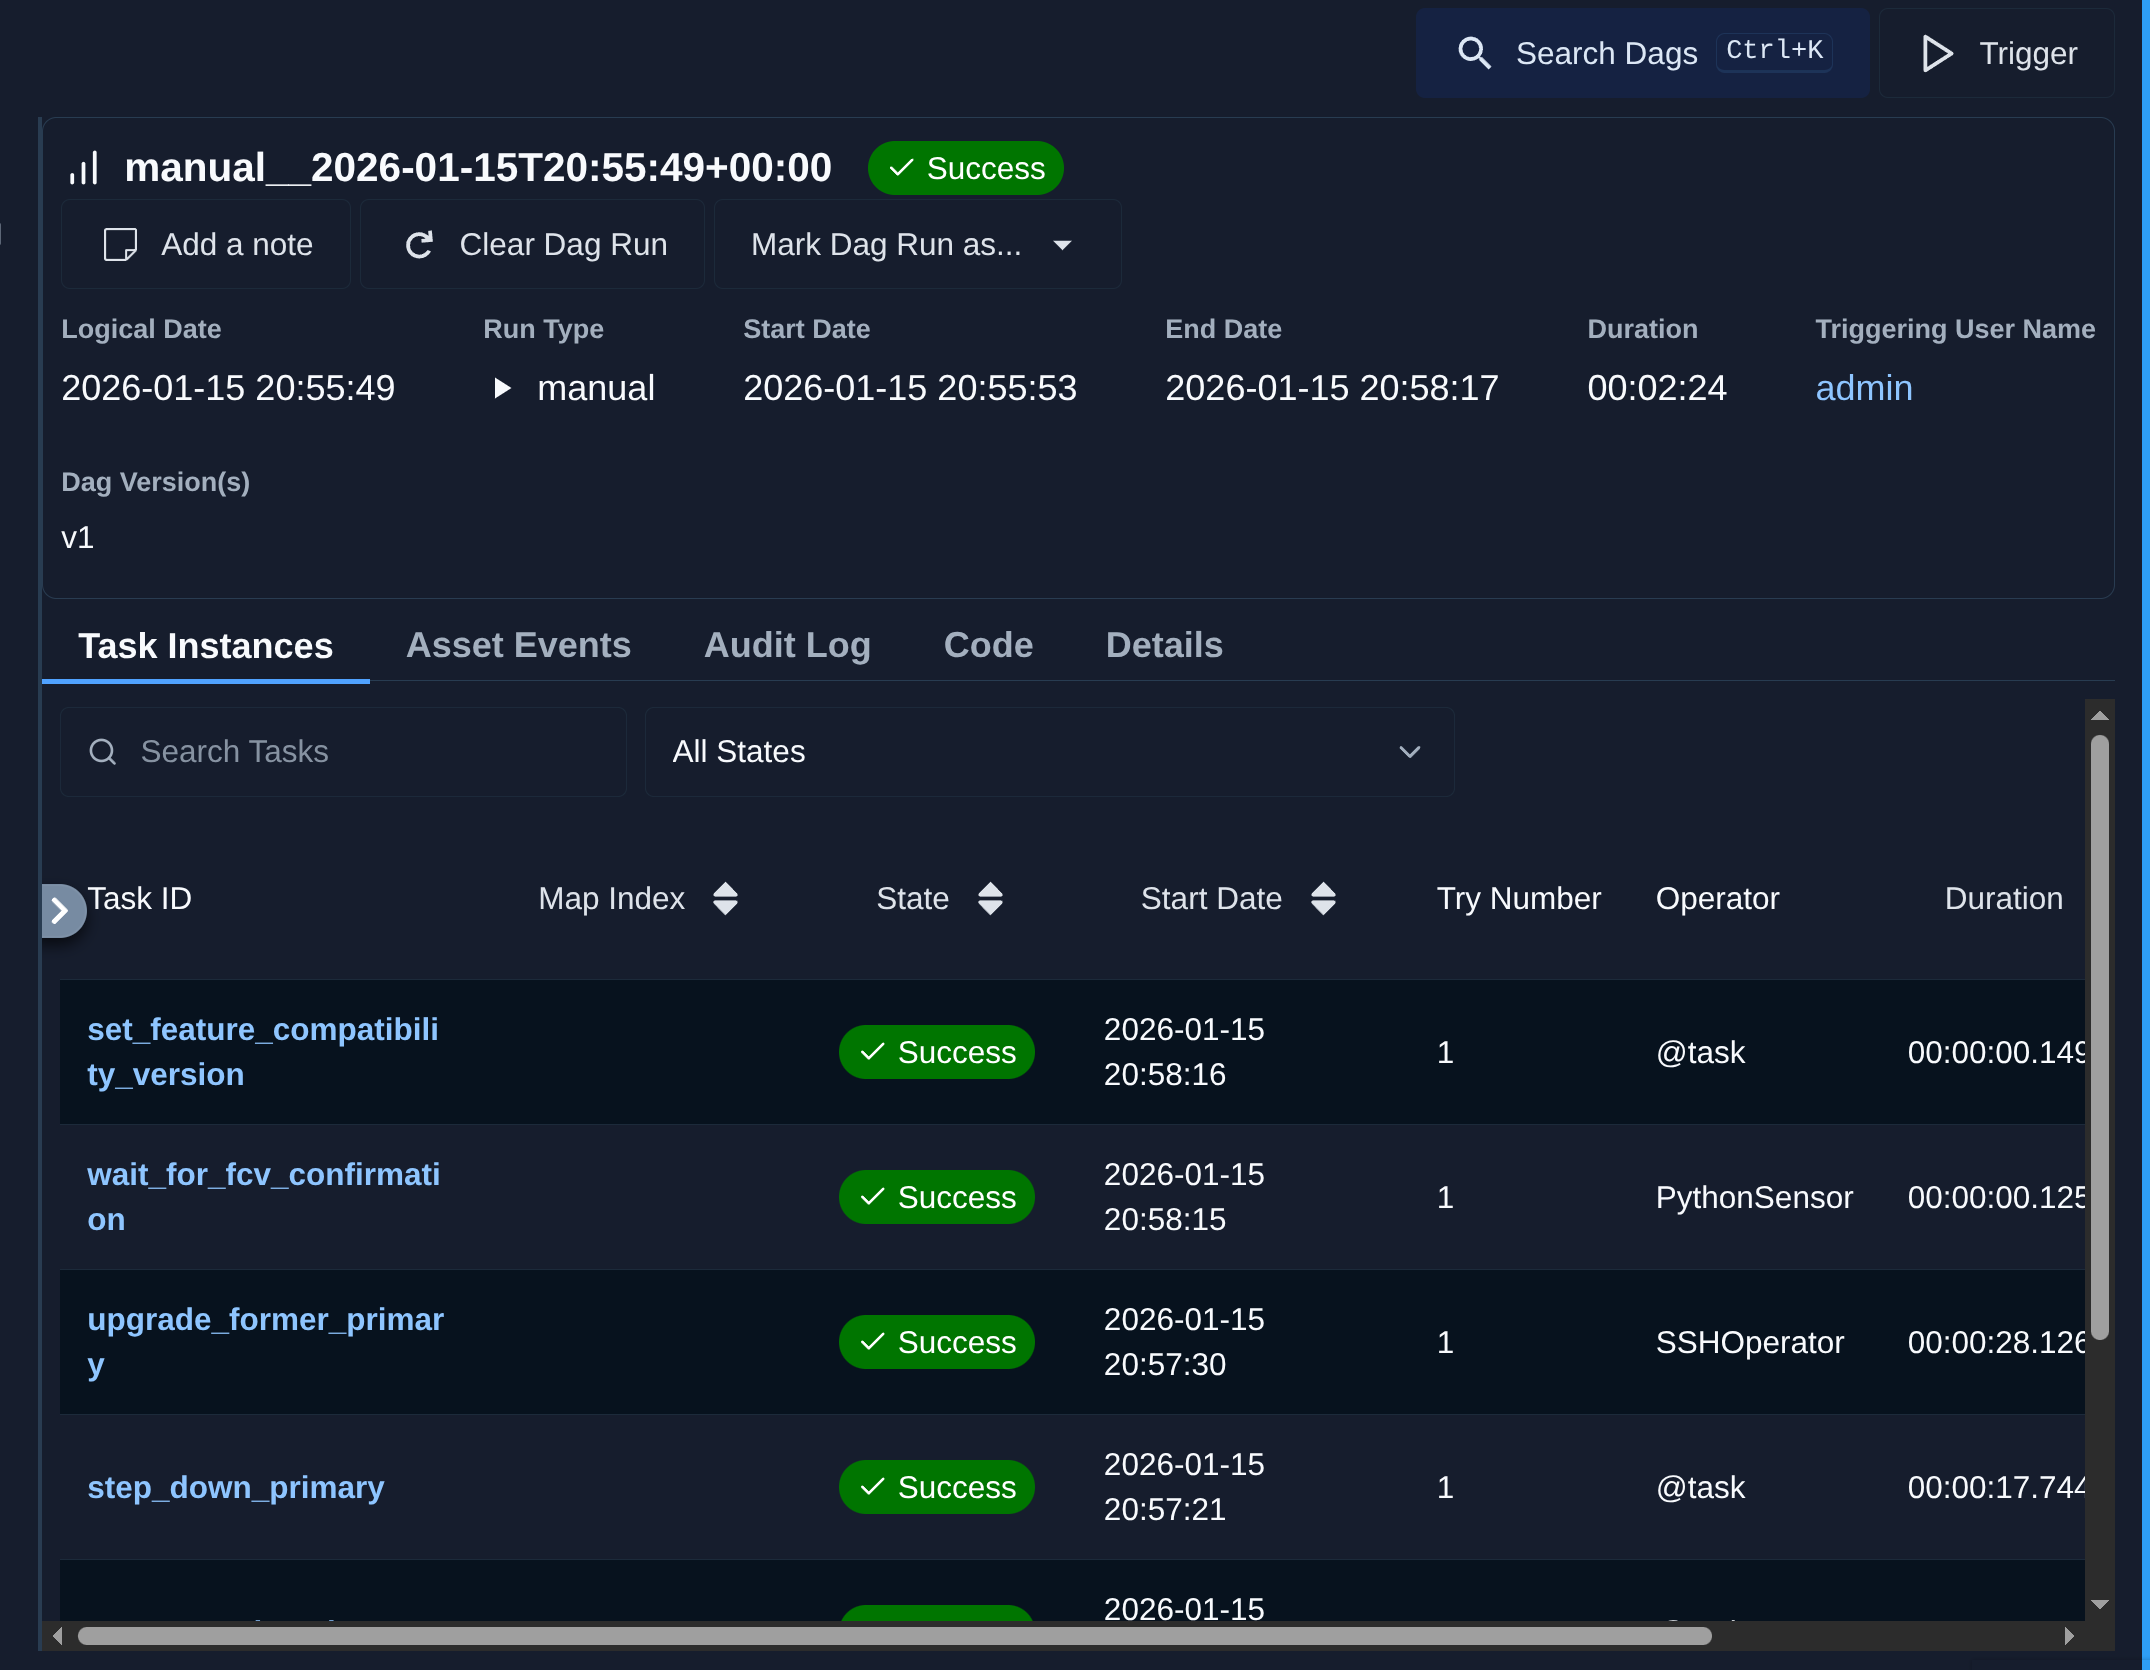
Task: Switch to the Asset Events tab
Action: (x=518, y=645)
